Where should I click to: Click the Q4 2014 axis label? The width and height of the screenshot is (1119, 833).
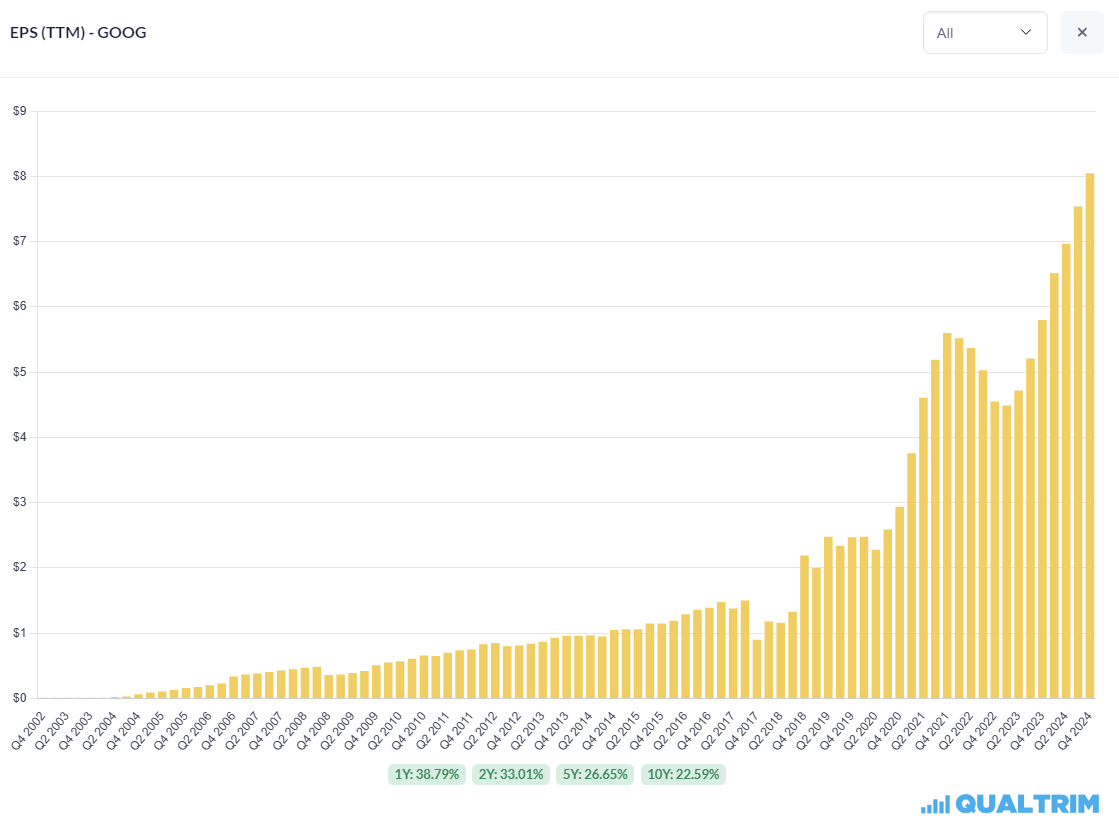(x=599, y=731)
